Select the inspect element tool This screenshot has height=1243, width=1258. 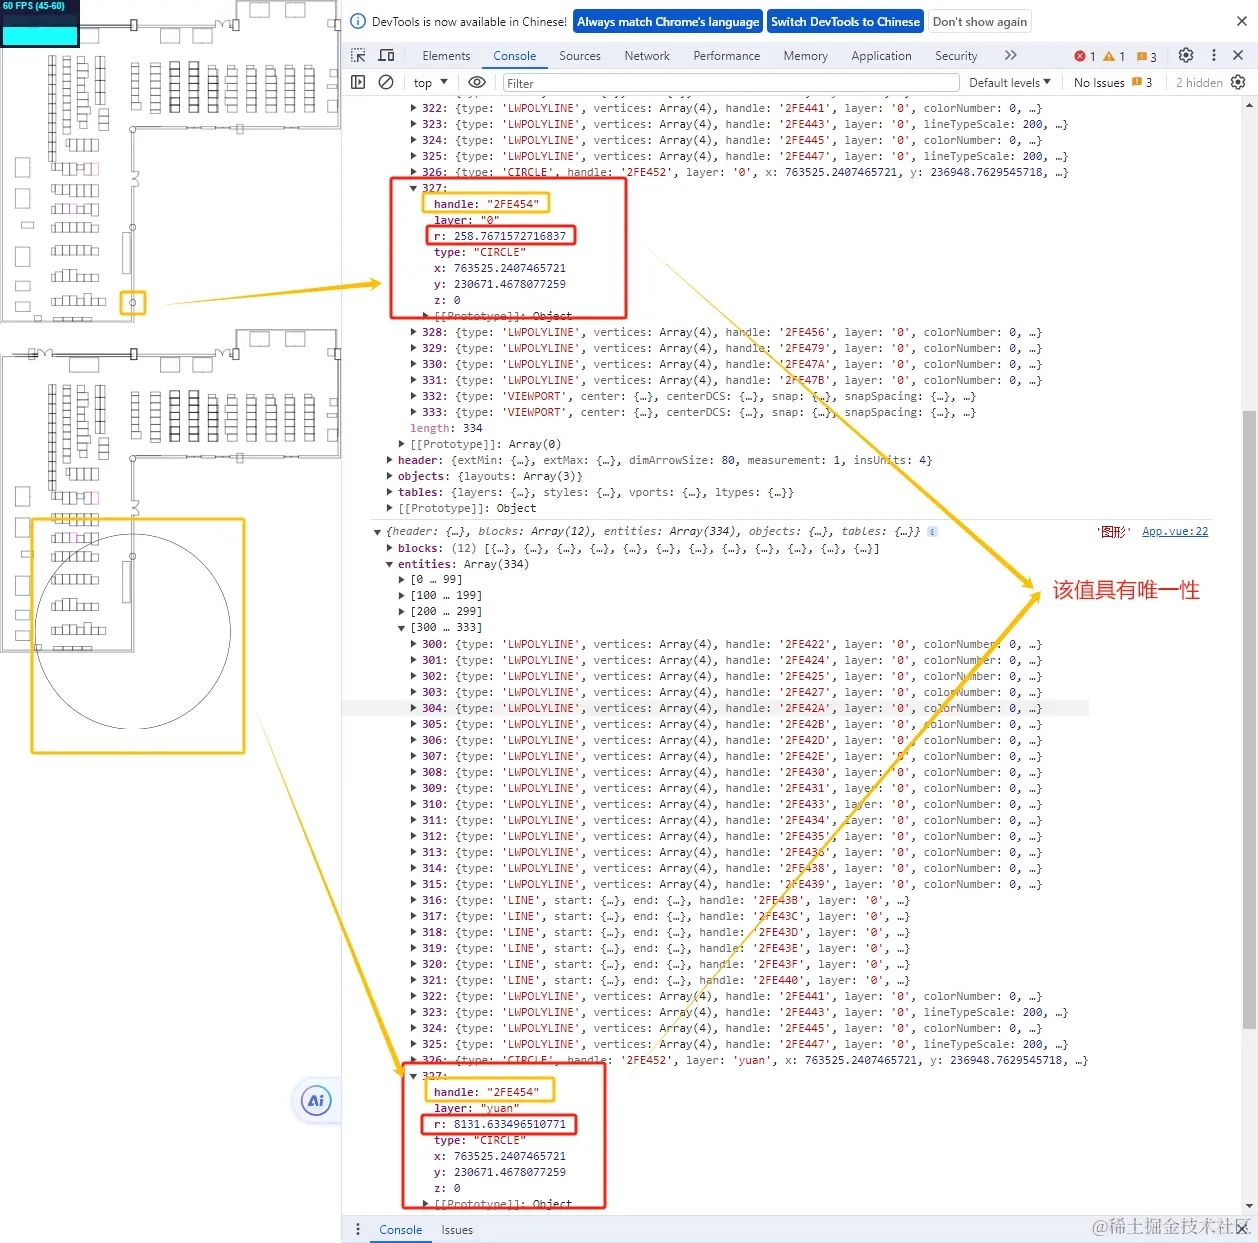tap(358, 55)
